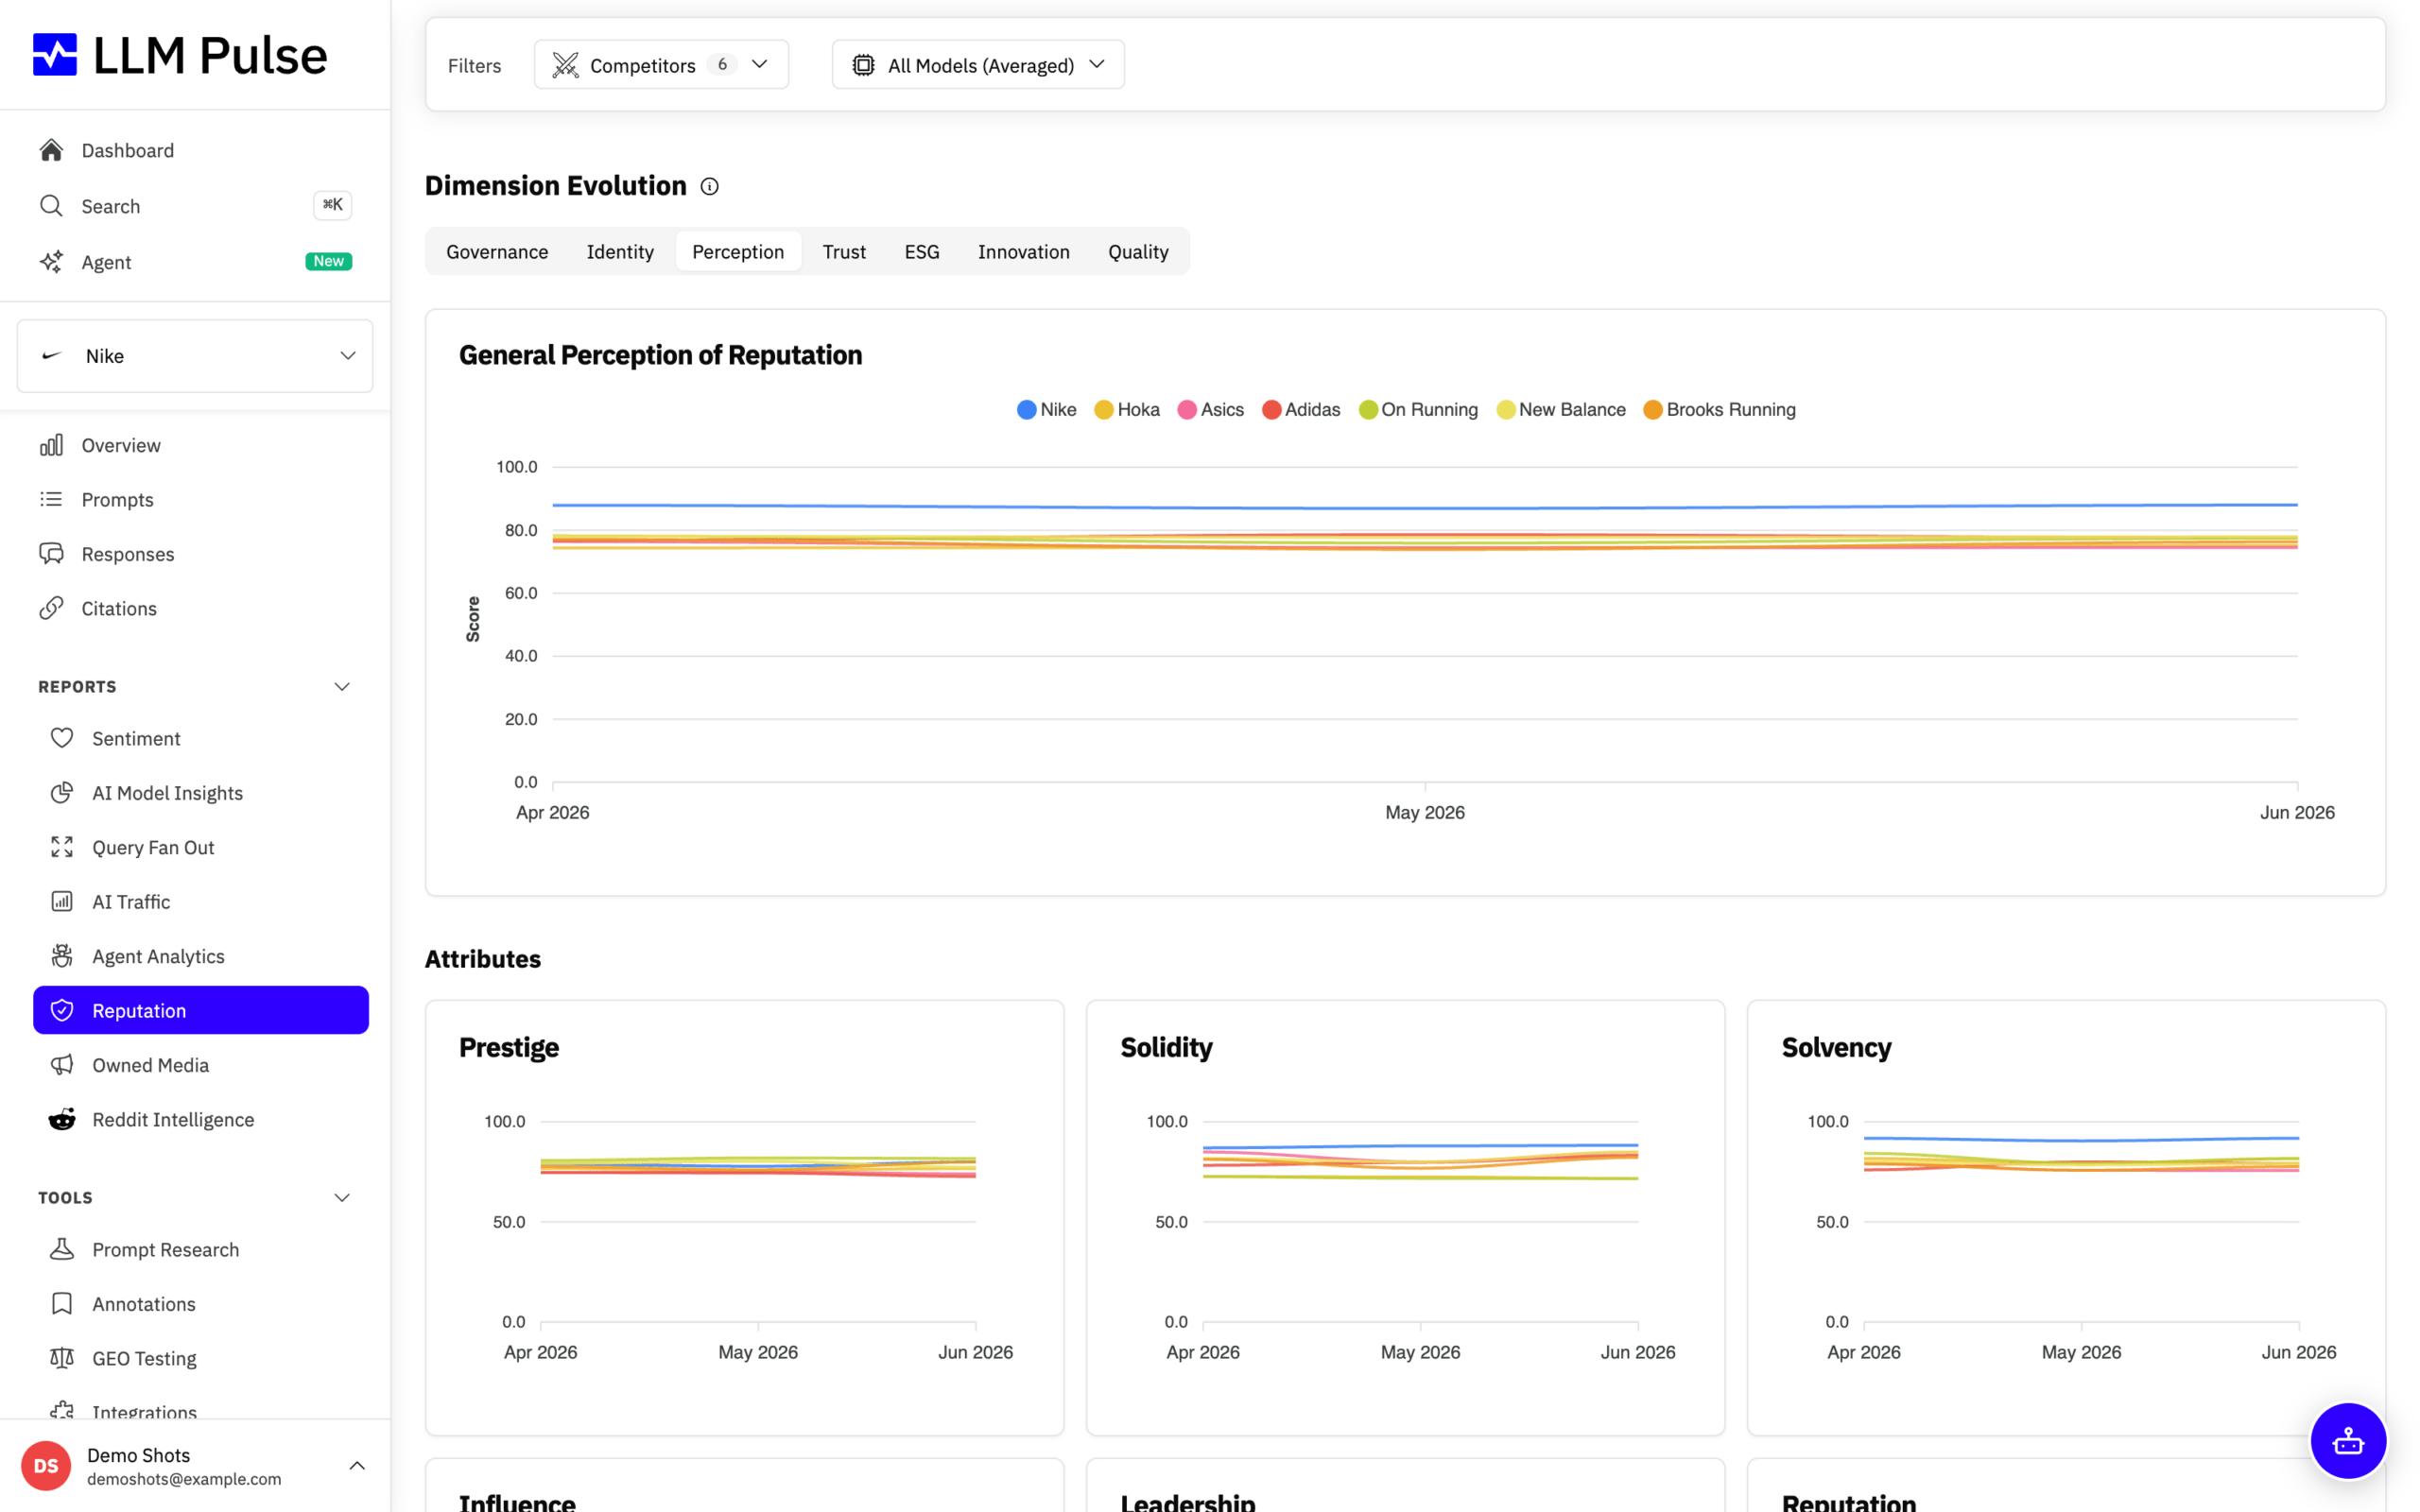Open the Competitors filter dropdown
This screenshot has width=2420, height=1512.
[x=661, y=65]
